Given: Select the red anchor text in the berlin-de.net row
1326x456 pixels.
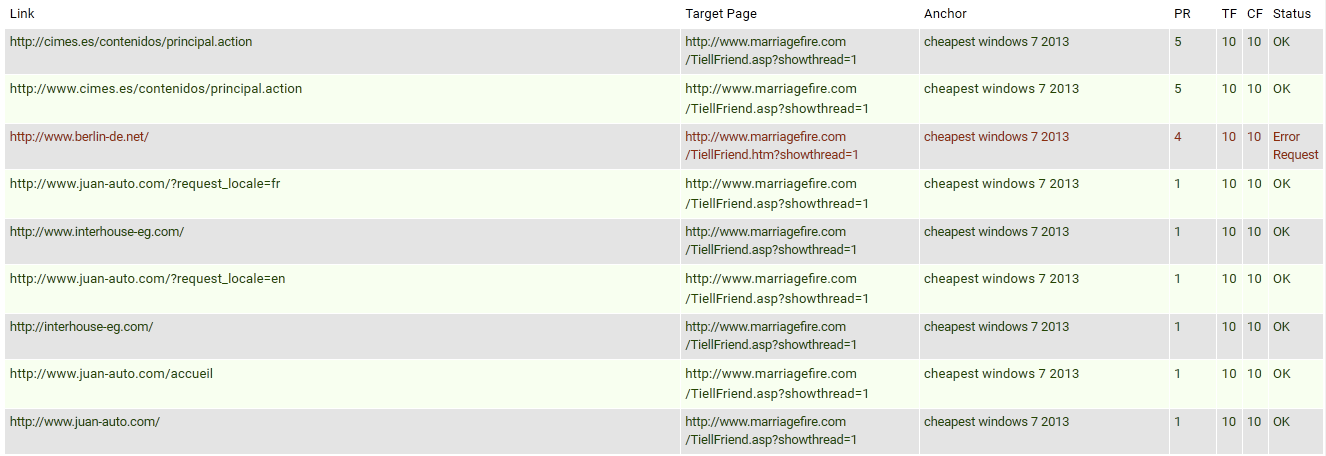Looking at the screenshot, I should 996,137.
